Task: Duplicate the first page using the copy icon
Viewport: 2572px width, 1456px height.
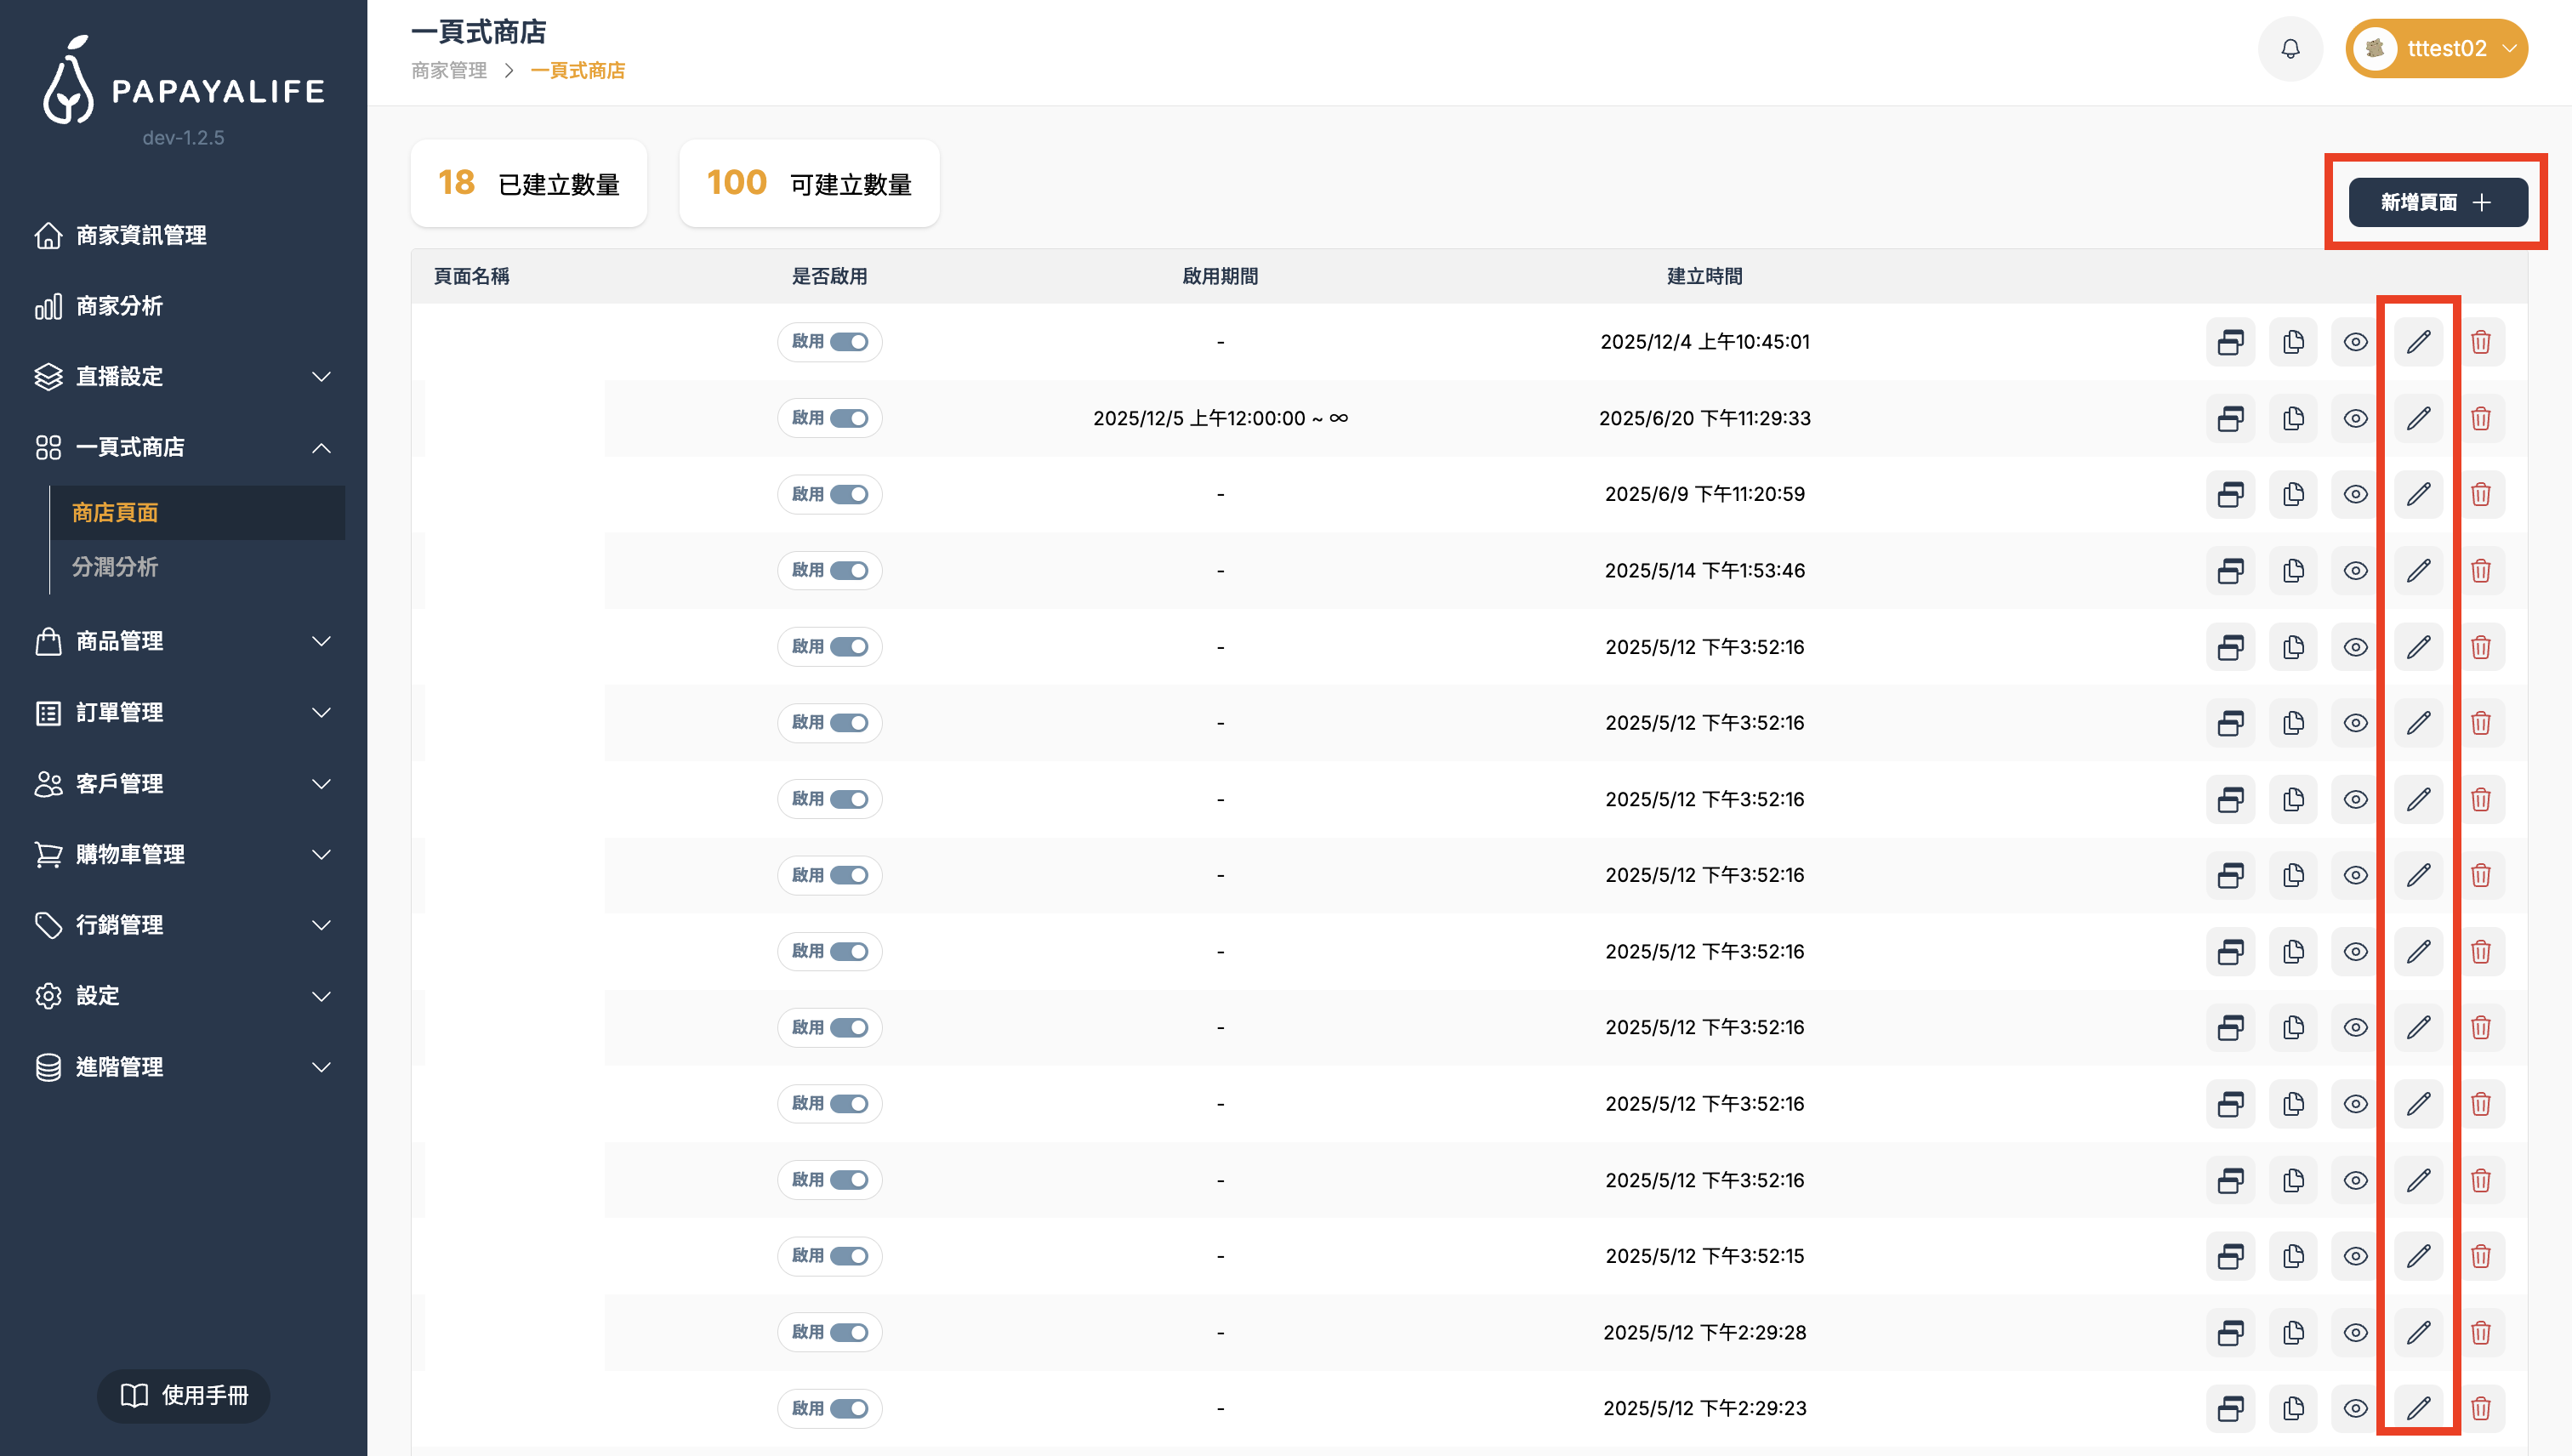Action: coord(2293,341)
